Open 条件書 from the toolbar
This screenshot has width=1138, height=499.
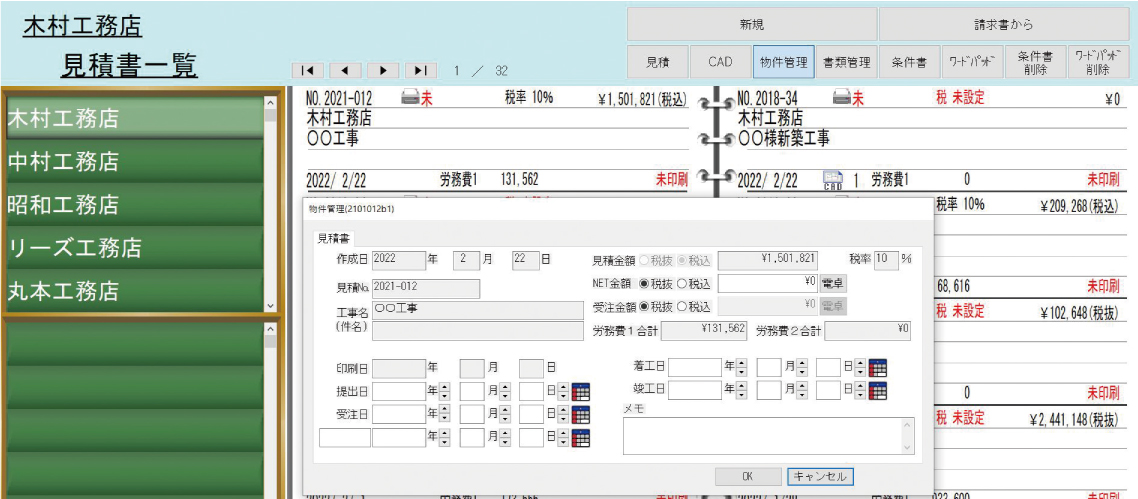point(909,62)
